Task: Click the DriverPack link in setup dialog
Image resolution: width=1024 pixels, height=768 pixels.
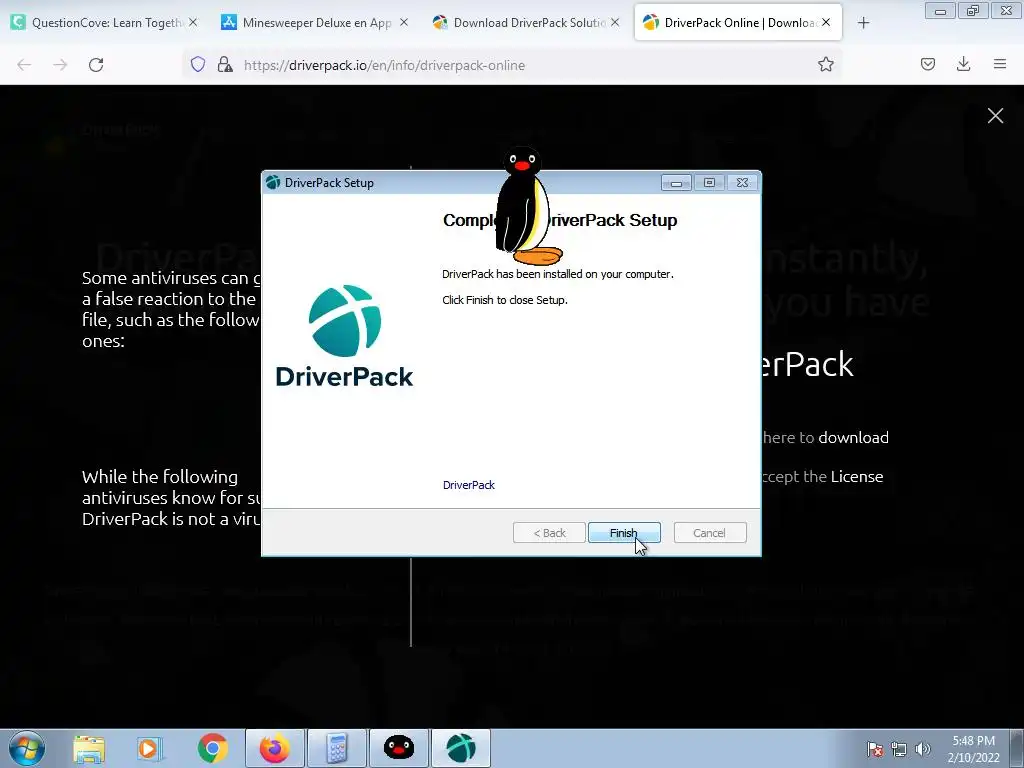Action: click(x=468, y=485)
